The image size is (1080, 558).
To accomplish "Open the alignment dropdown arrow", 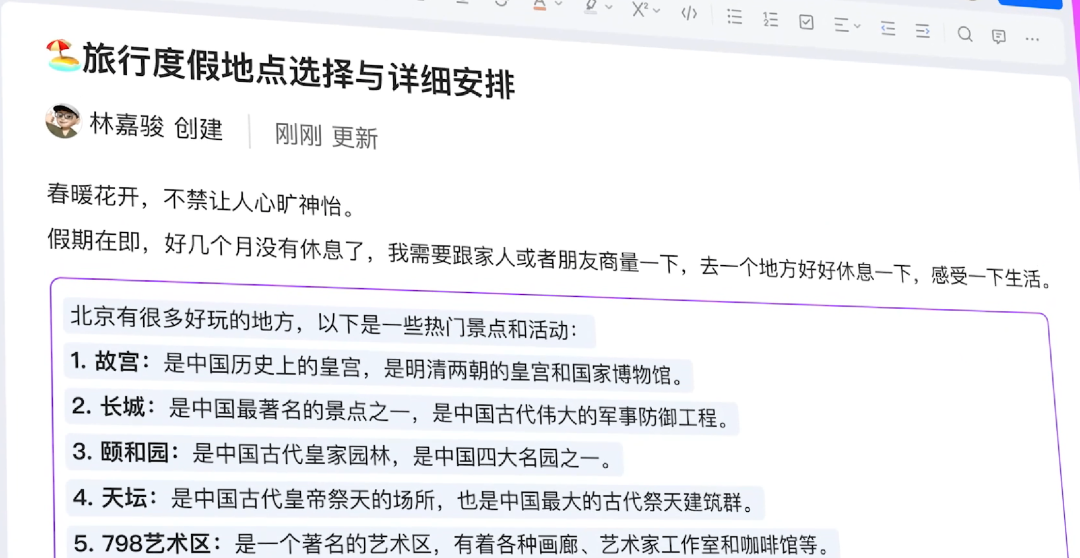I will click(x=858, y=26).
